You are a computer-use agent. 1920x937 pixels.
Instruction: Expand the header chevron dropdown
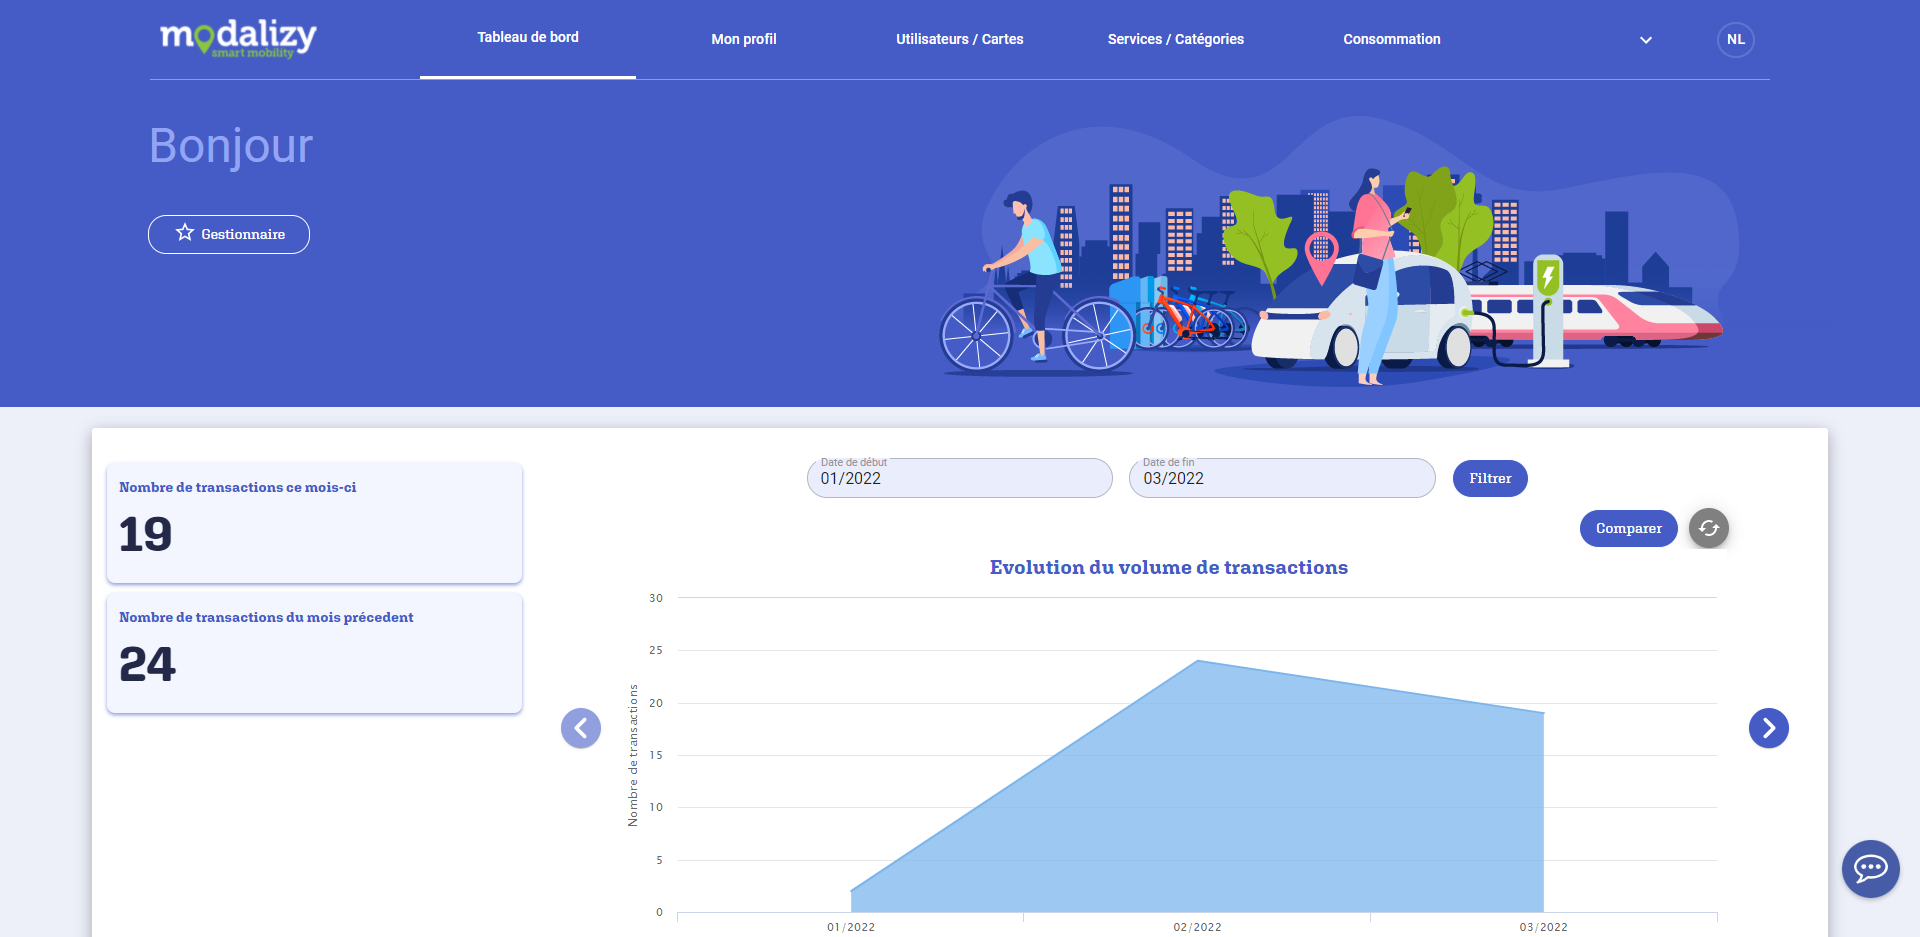click(1645, 40)
